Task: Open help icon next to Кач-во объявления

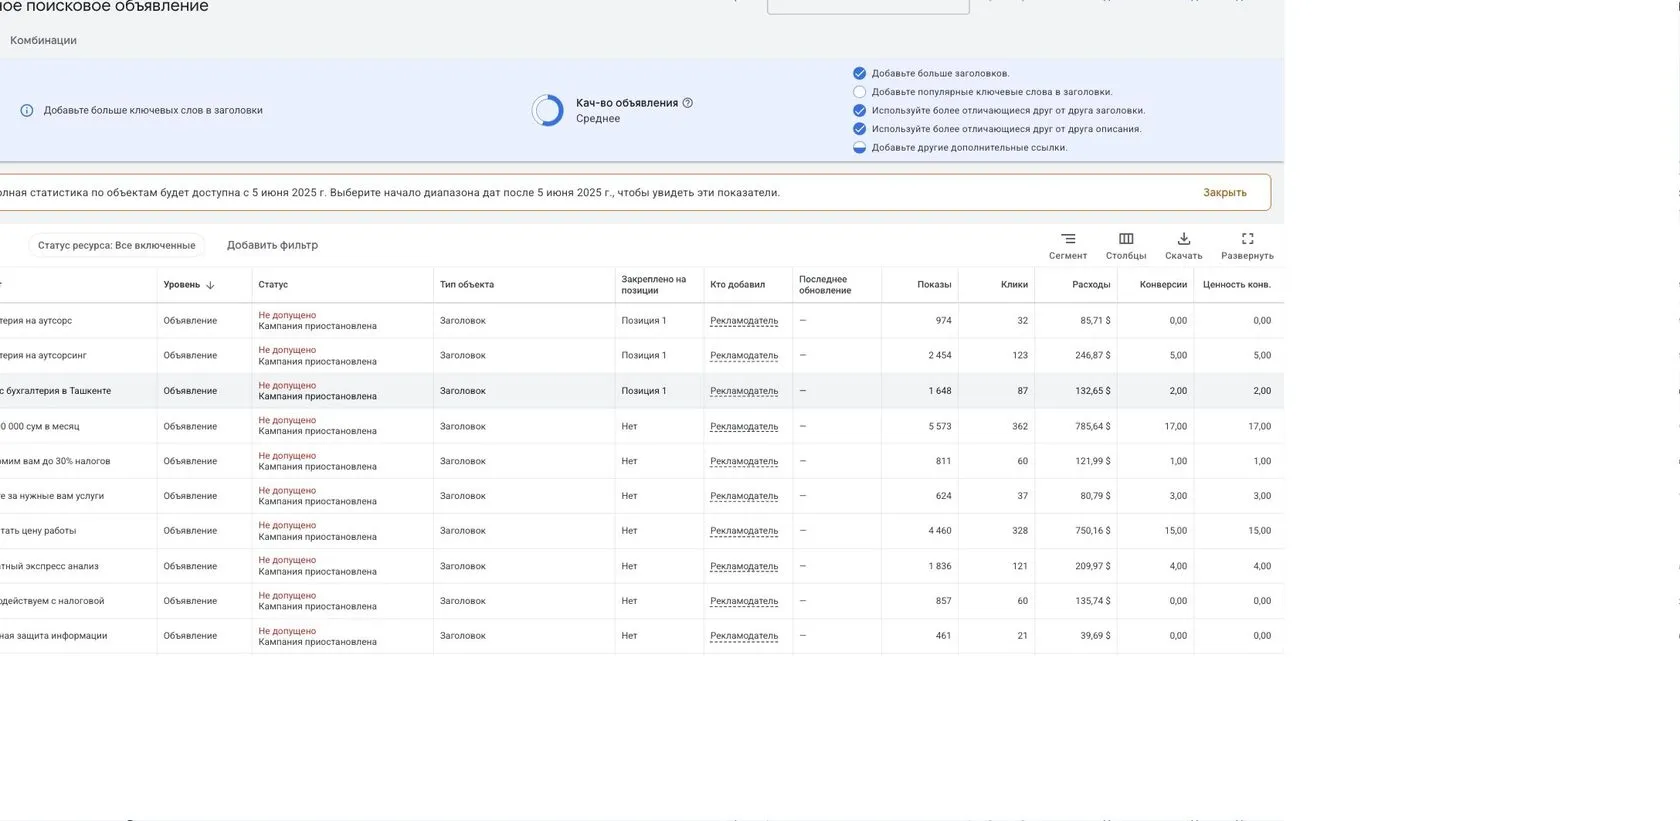Action: tap(688, 103)
